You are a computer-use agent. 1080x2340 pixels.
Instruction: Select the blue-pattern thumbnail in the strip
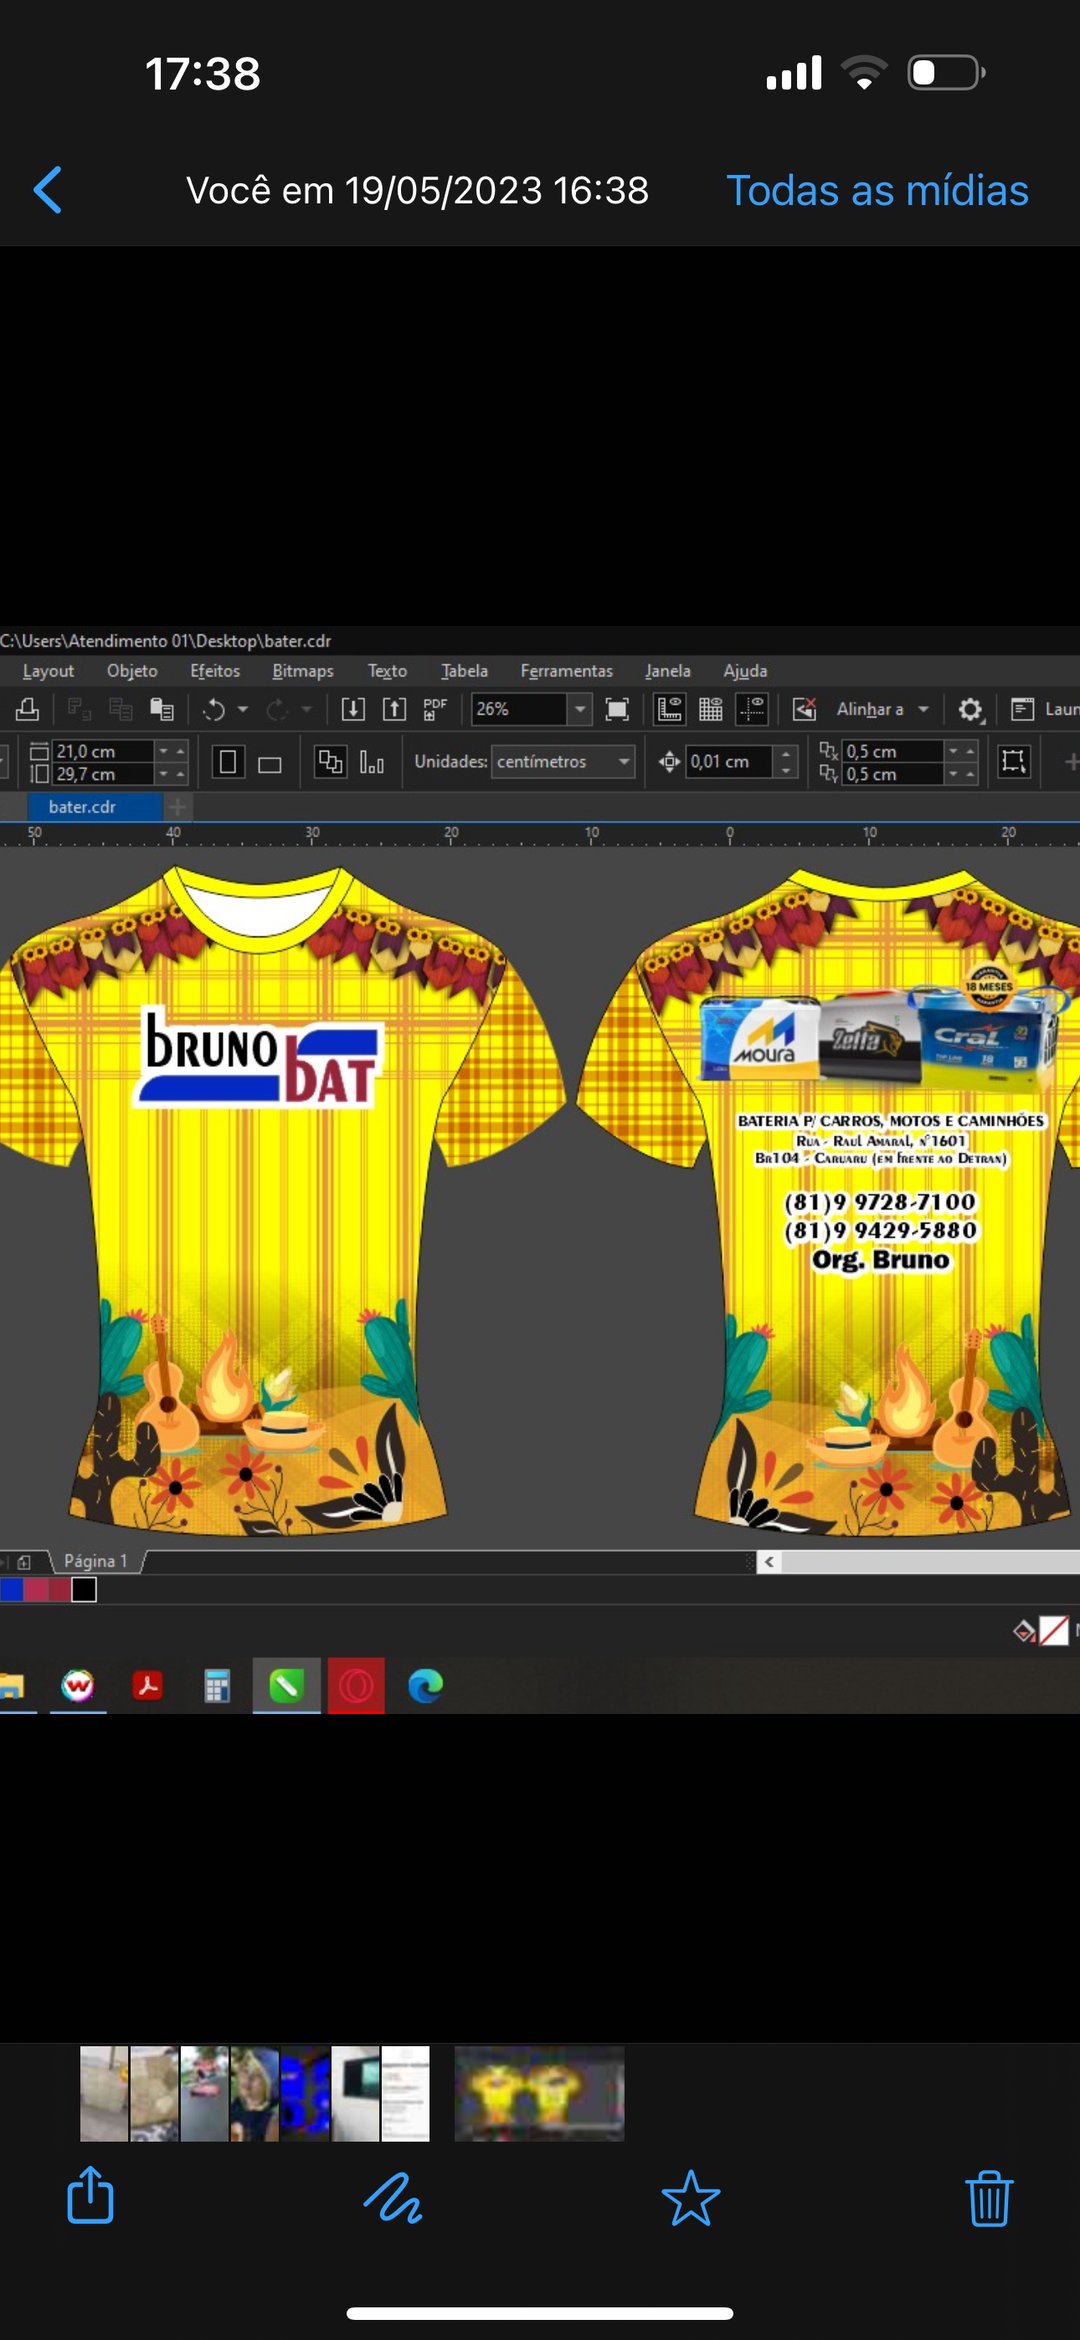pos(305,2093)
